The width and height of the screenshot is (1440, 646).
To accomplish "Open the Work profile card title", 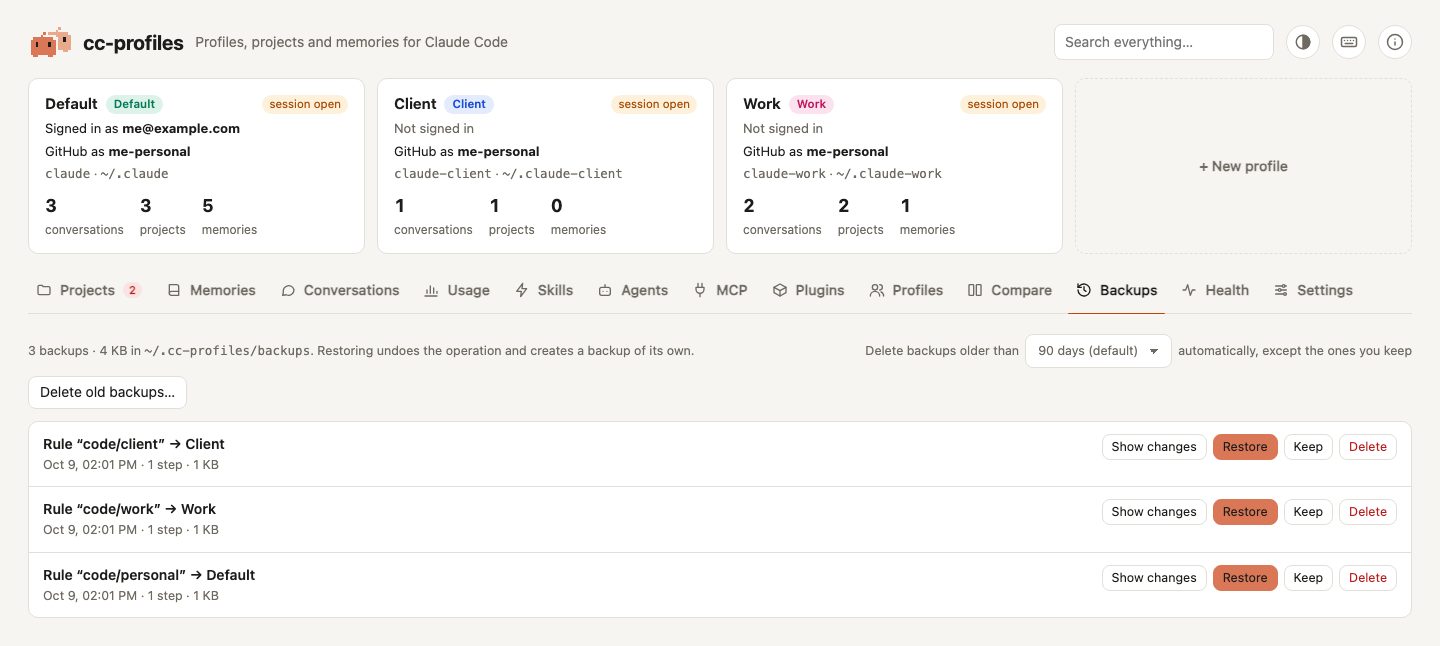I will [x=762, y=104].
